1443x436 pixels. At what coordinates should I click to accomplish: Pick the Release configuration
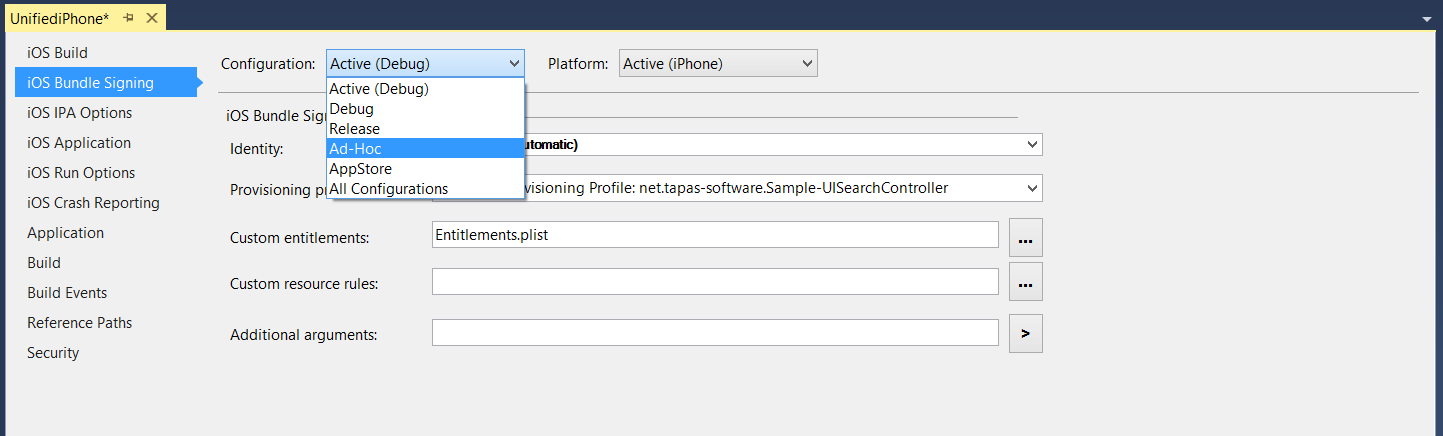pyautogui.click(x=425, y=128)
